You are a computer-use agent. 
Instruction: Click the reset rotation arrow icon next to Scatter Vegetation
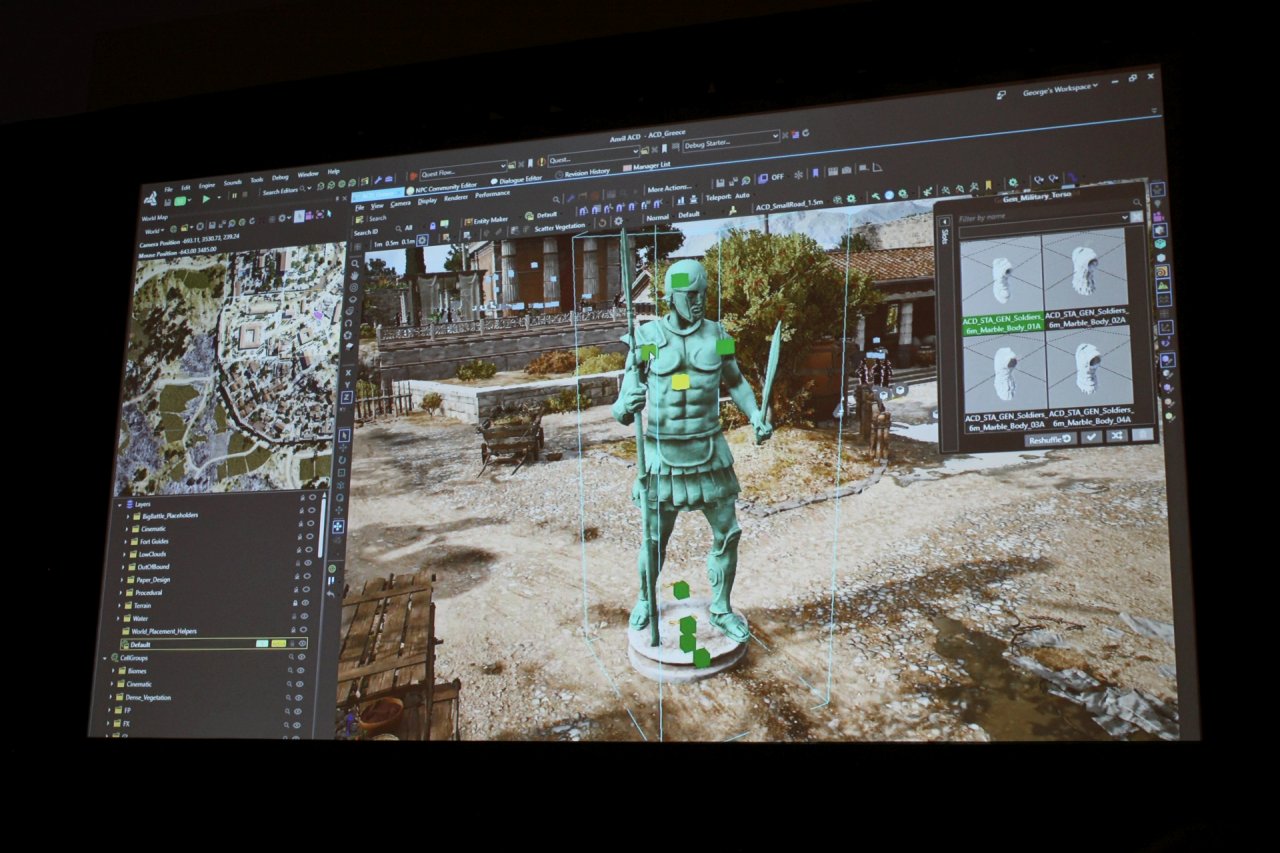(x=602, y=223)
